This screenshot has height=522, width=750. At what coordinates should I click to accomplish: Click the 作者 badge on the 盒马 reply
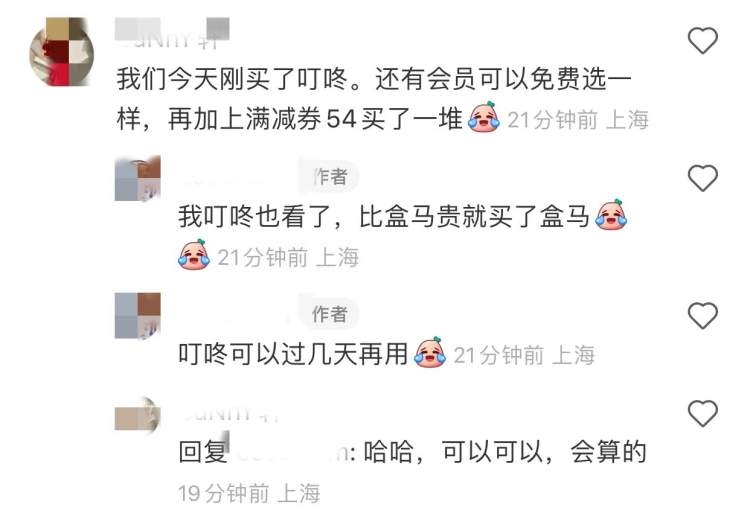click(329, 177)
